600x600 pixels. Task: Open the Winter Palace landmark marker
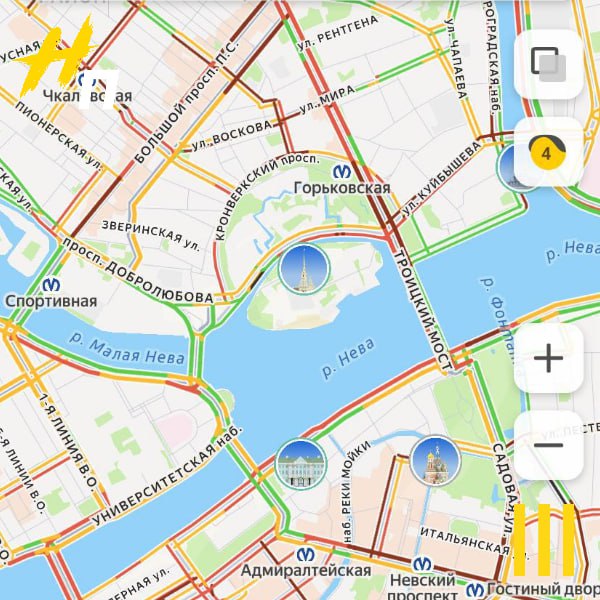301,464
